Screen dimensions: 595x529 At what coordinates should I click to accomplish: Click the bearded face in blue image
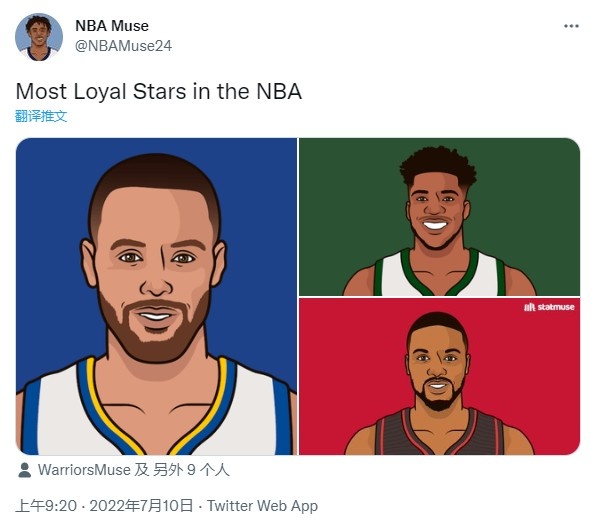coord(154,273)
